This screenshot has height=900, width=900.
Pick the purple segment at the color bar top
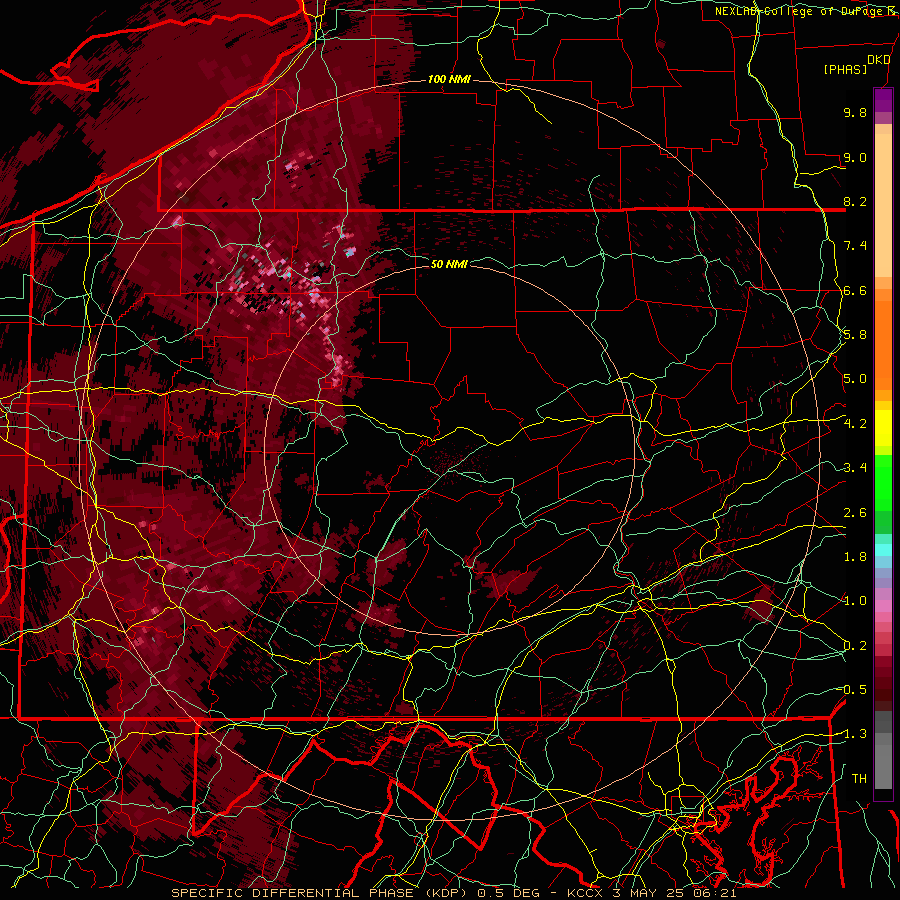click(883, 100)
